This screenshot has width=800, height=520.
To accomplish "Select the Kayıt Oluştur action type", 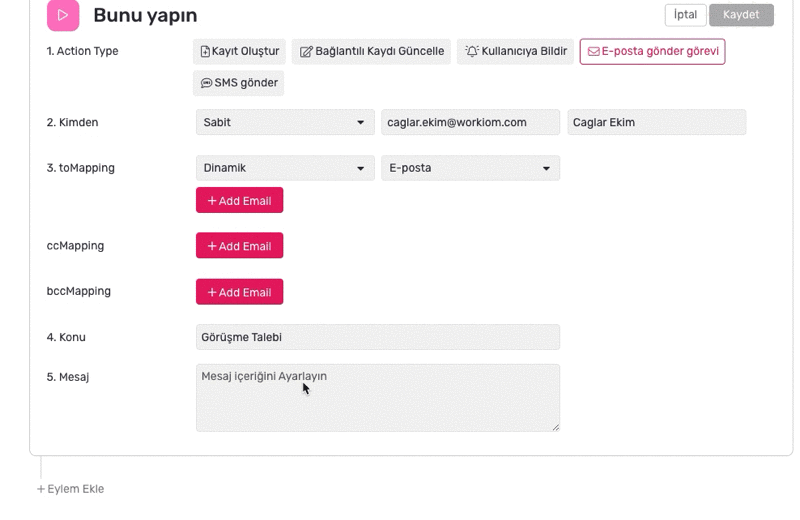I will click(x=239, y=52).
